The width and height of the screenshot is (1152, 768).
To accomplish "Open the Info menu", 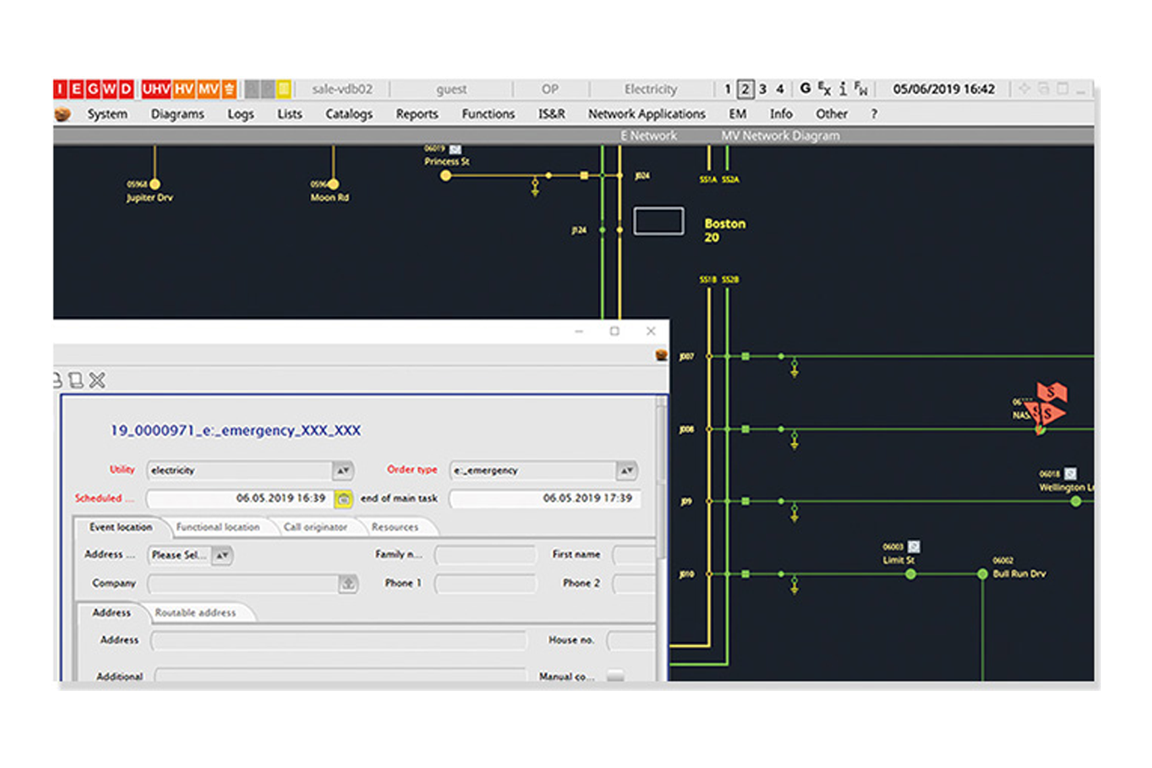I will (x=781, y=114).
